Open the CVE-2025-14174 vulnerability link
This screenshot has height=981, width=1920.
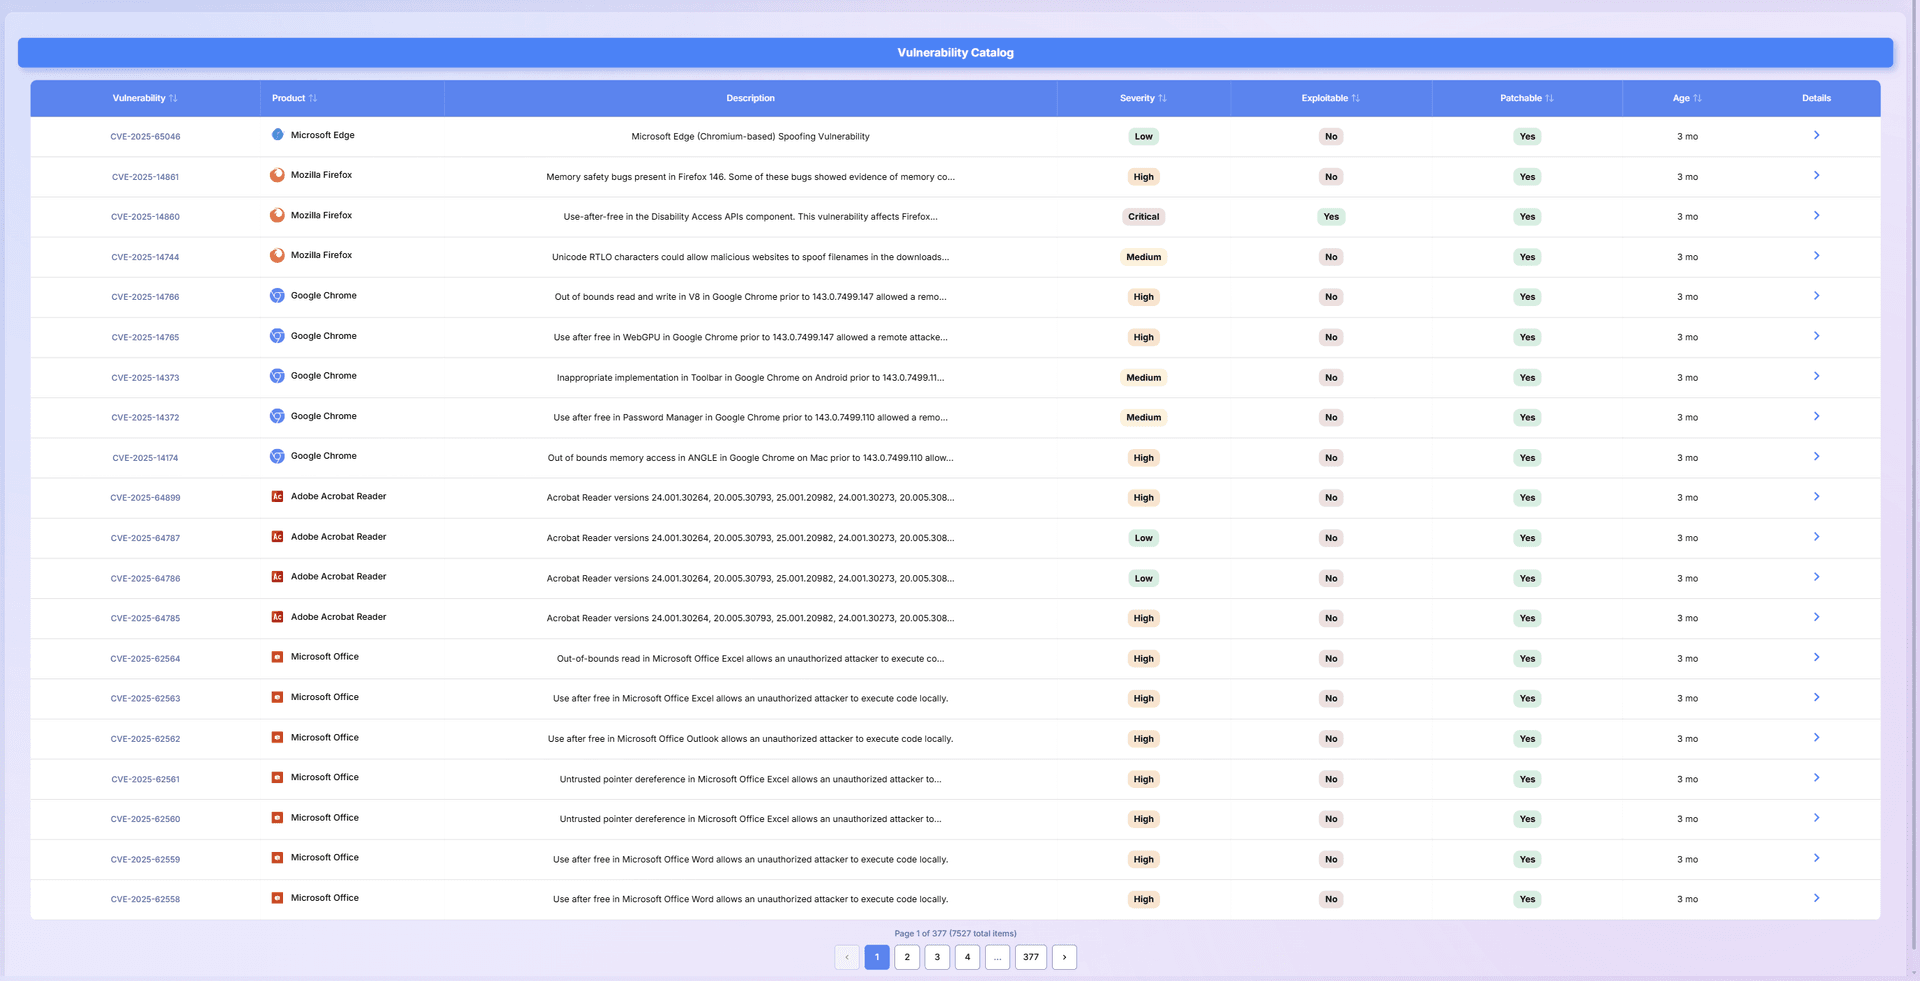click(x=145, y=458)
